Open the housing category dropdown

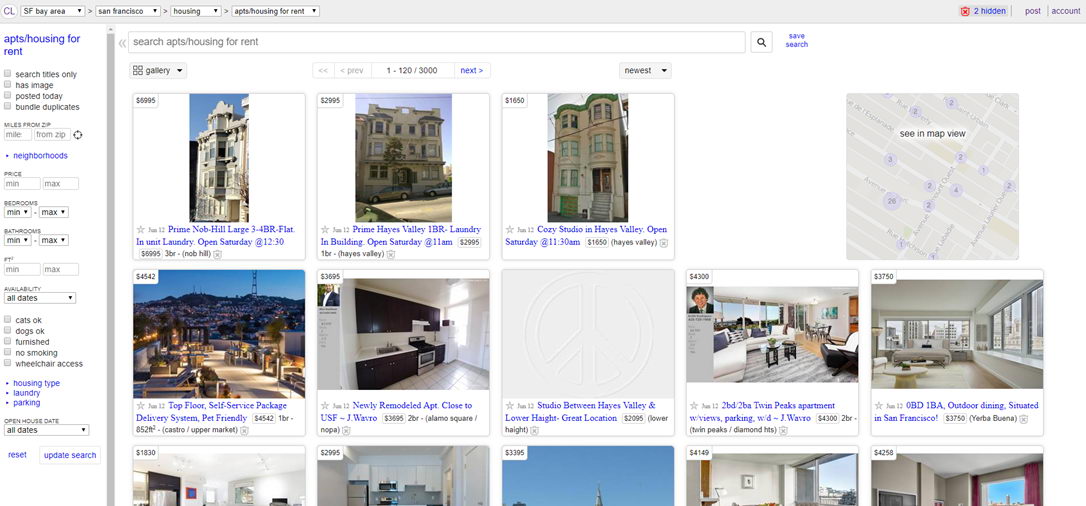pos(196,11)
